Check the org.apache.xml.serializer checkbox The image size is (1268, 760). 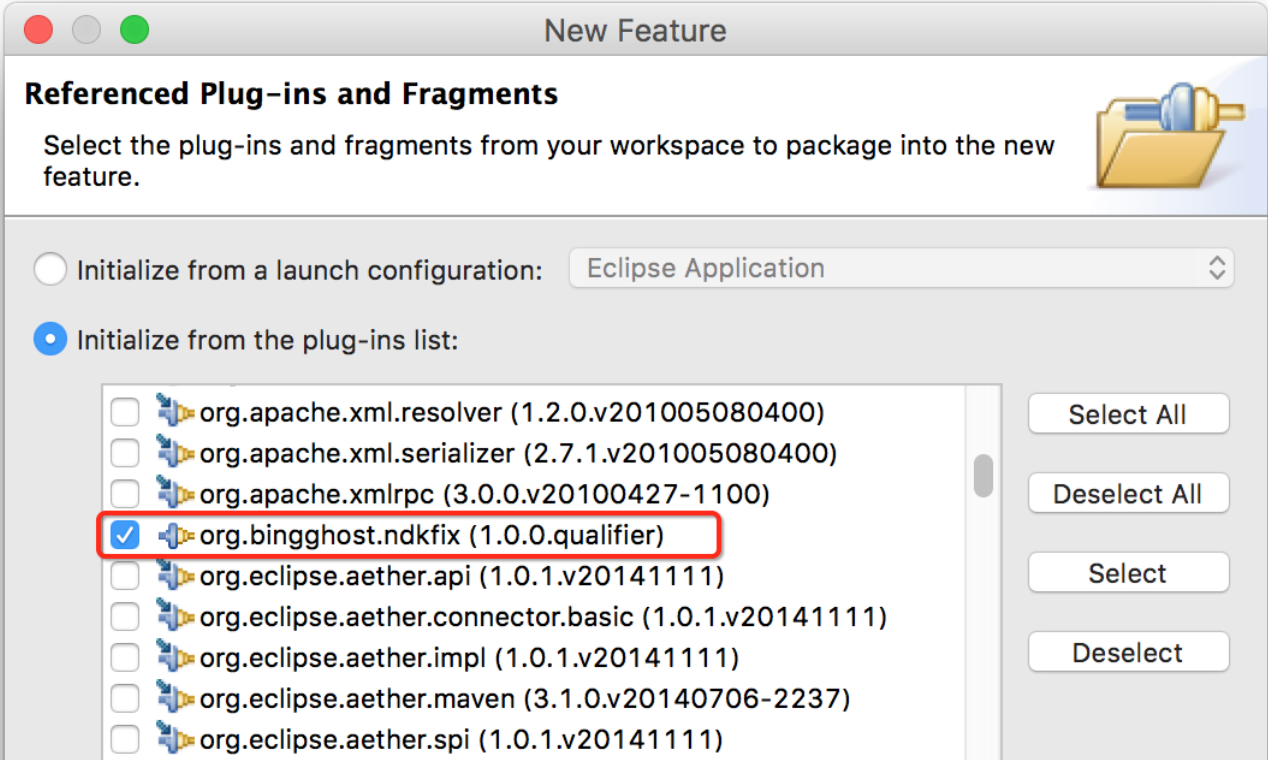(x=125, y=453)
